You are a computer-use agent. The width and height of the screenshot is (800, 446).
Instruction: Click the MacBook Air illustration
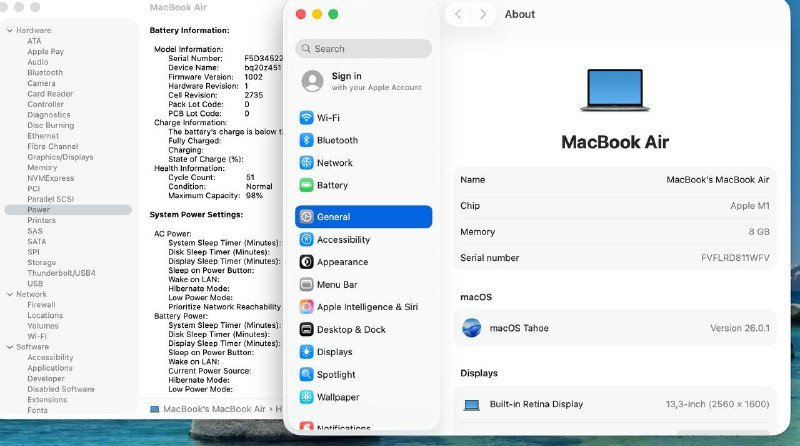(x=615, y=90)
